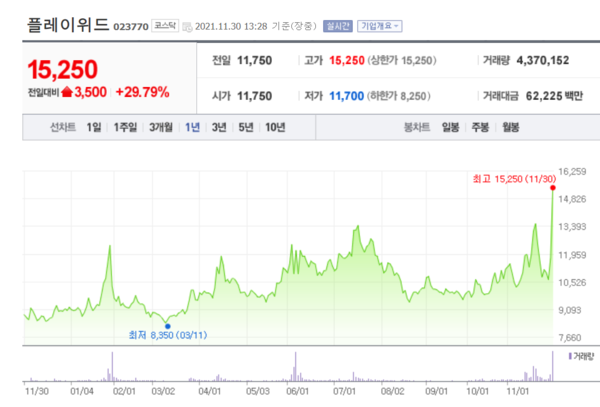
Task: Click the 06/01 date axis label
Action: pyautogui.click(x=297, y=391)
